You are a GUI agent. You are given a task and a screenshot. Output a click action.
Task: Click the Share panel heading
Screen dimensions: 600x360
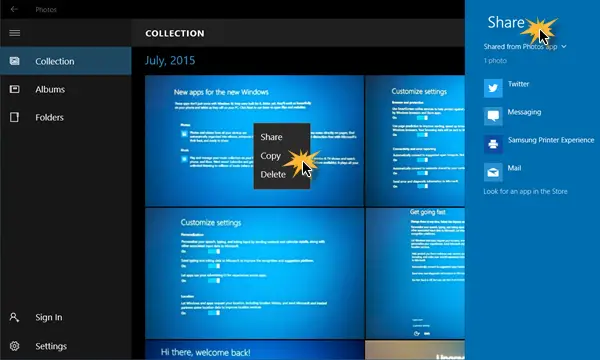[x=506, y=23]
